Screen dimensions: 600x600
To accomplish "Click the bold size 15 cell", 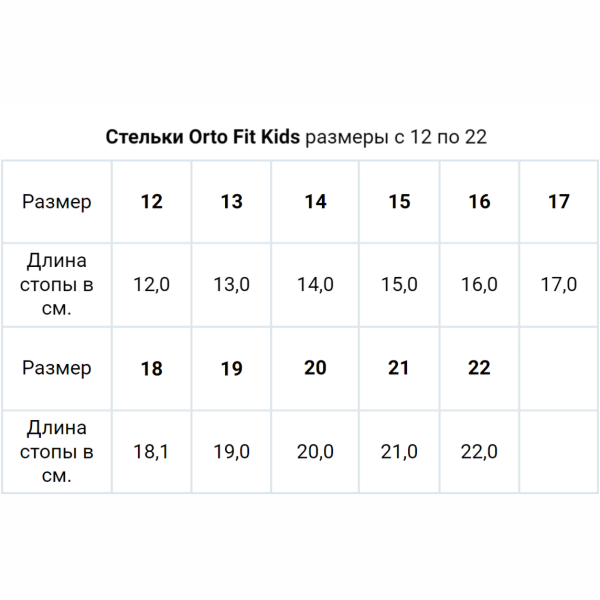I will click(399, 202).
